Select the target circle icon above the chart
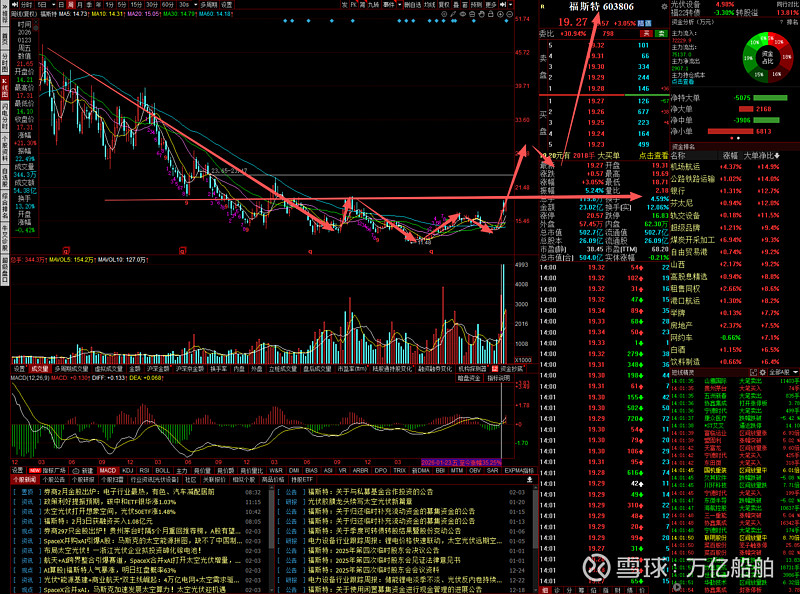The image size is (800, 594). point(444,14)
